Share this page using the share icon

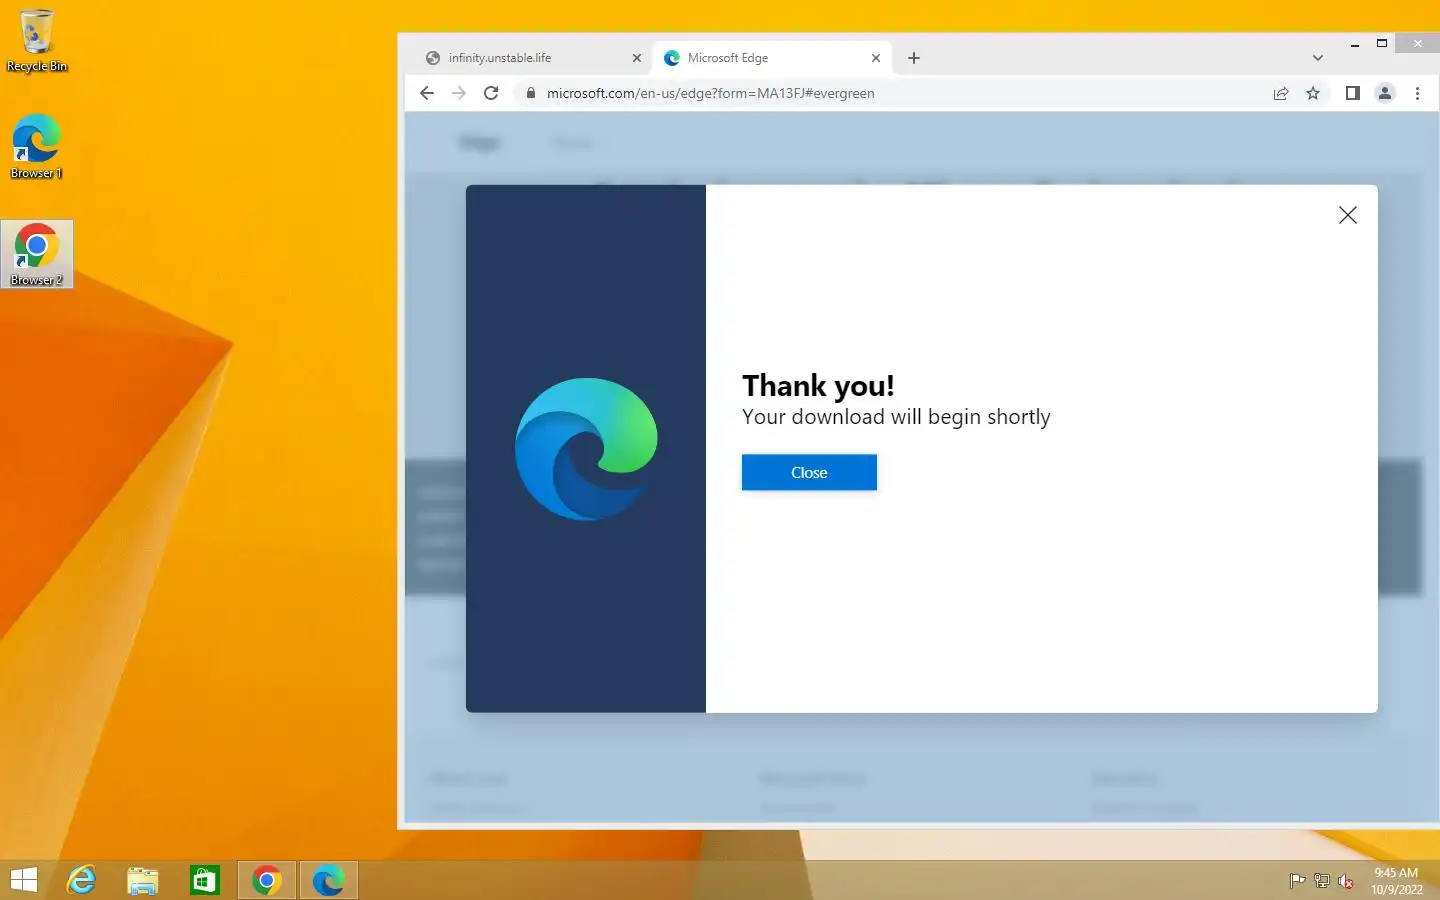pos(1281,93)
